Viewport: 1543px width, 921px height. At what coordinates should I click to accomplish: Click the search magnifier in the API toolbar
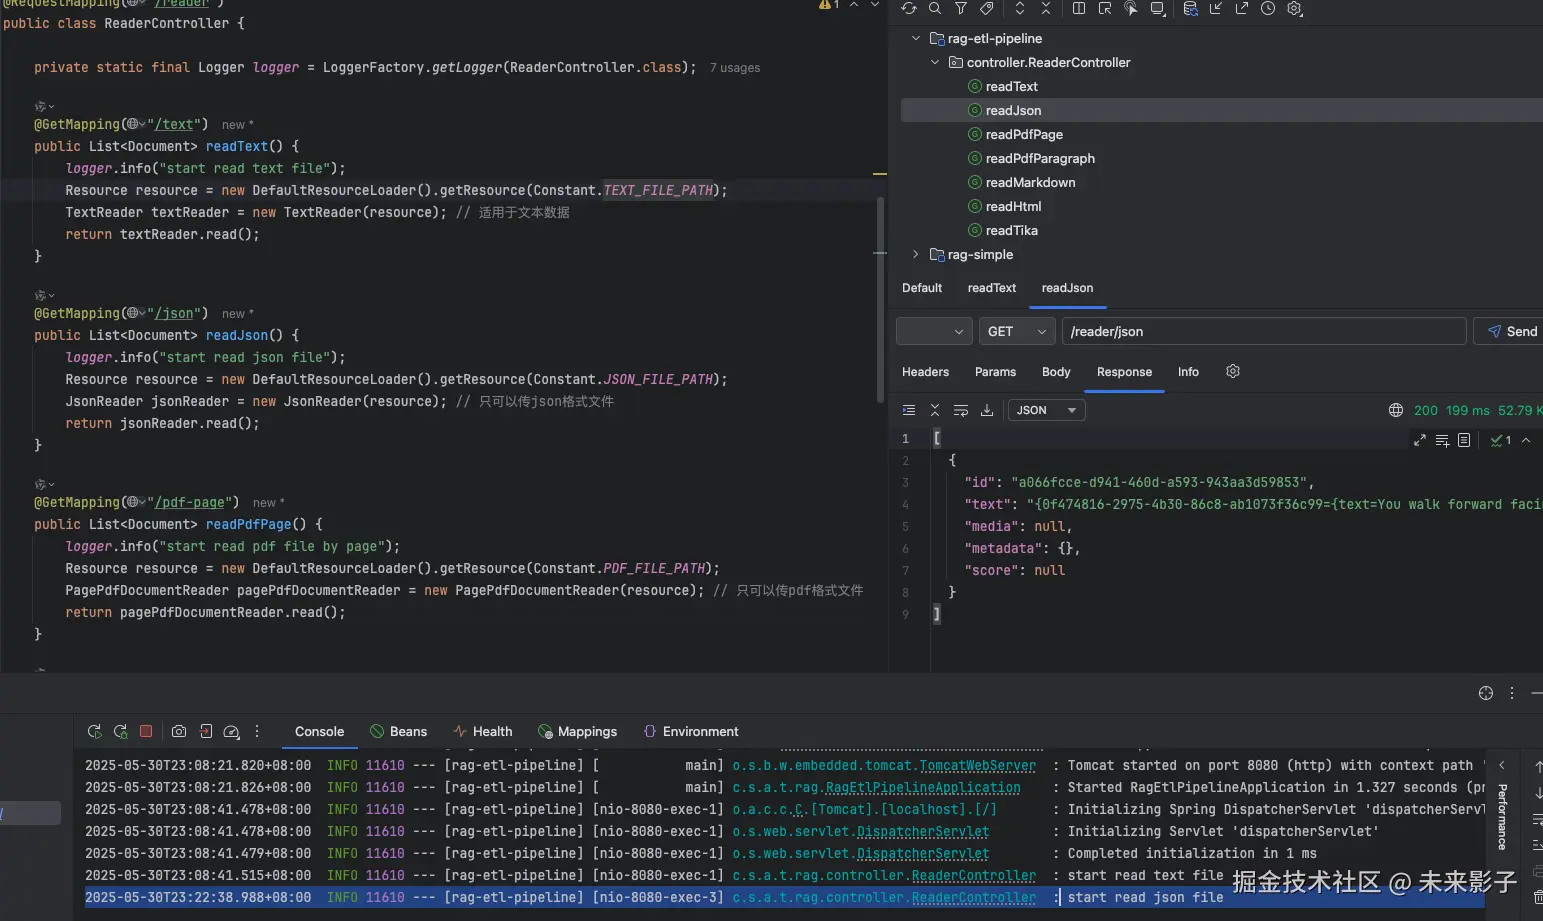[x=934, y=9]
